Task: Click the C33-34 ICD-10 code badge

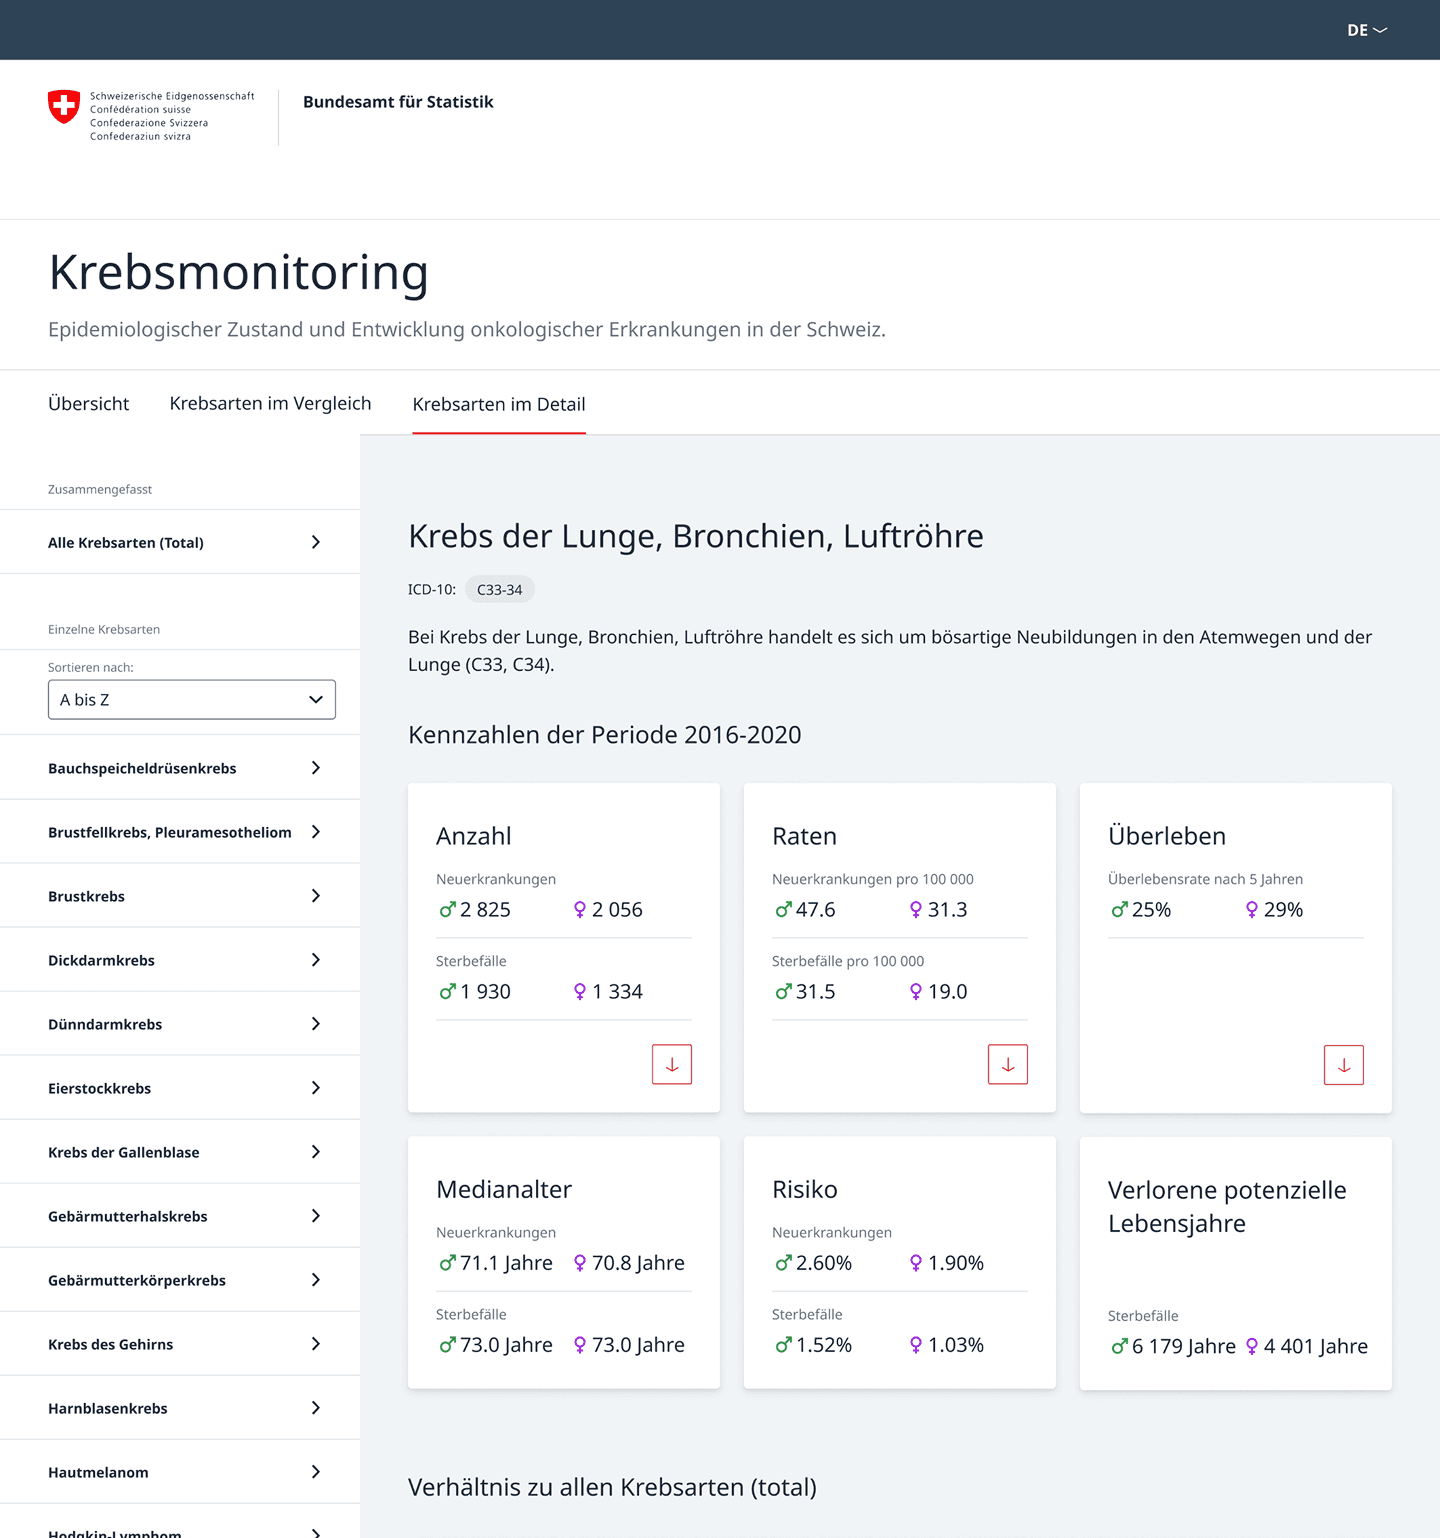Action: [499, 590]
